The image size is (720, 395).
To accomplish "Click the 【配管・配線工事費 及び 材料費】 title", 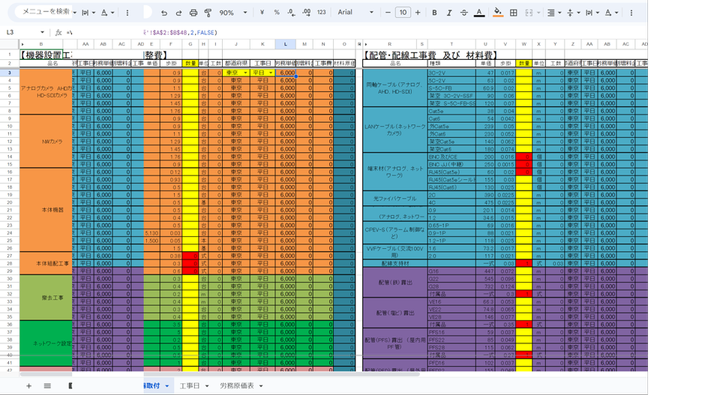I will [x=430, y=55].
